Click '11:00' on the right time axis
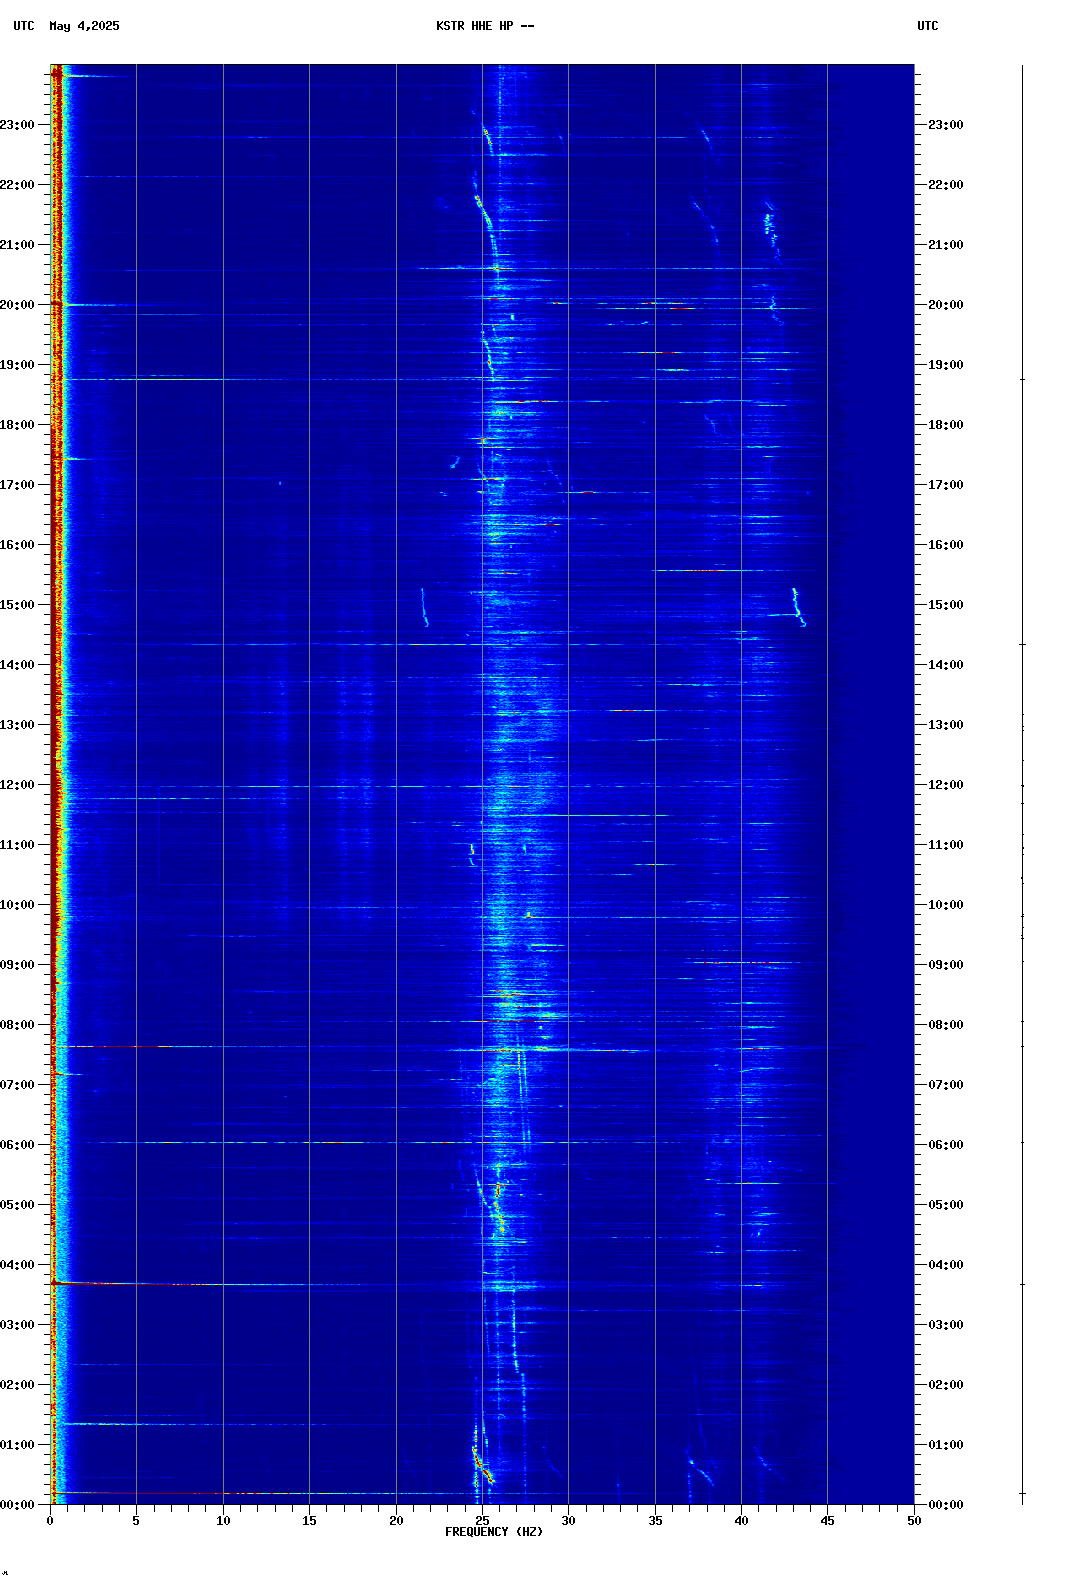The height and width of the screenshot is (1584, 1066). pos(946,845)
